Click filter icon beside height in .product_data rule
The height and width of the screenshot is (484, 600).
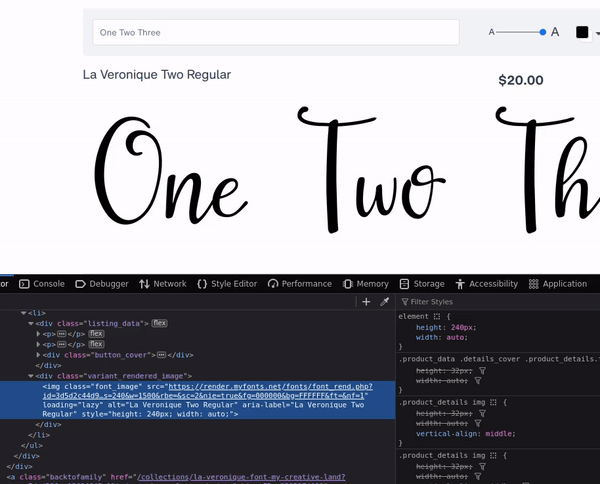tap(483, 371)
